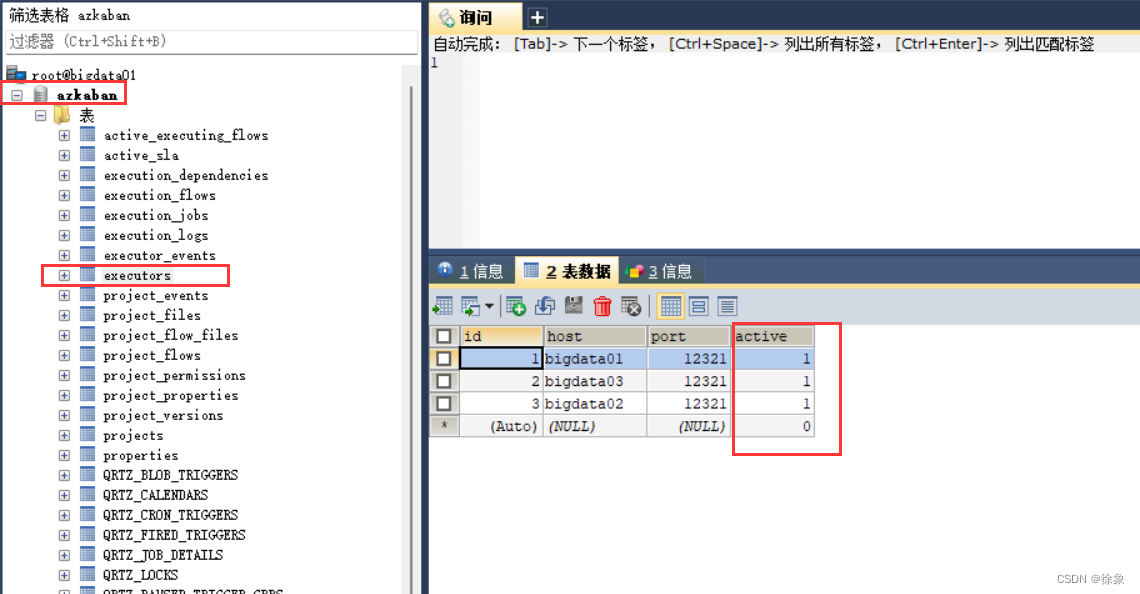Click table icon beside QRTZ_CALENDARS
1140x594 pixels.
88,494
